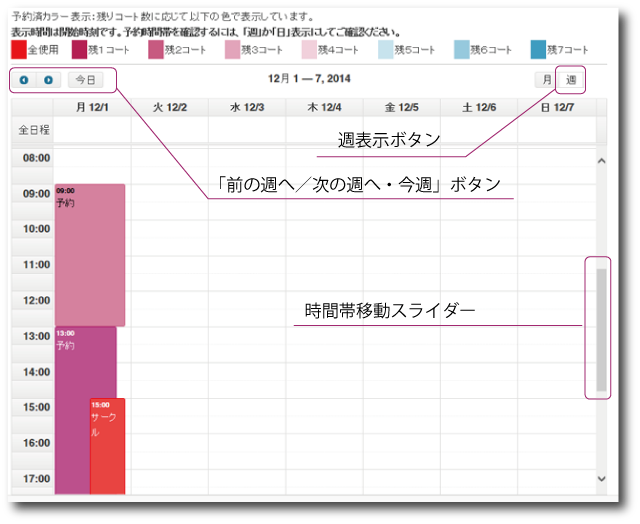Go to the next week arrow
The height and width of the screenshot is (524, 640).
click(49, 80)
